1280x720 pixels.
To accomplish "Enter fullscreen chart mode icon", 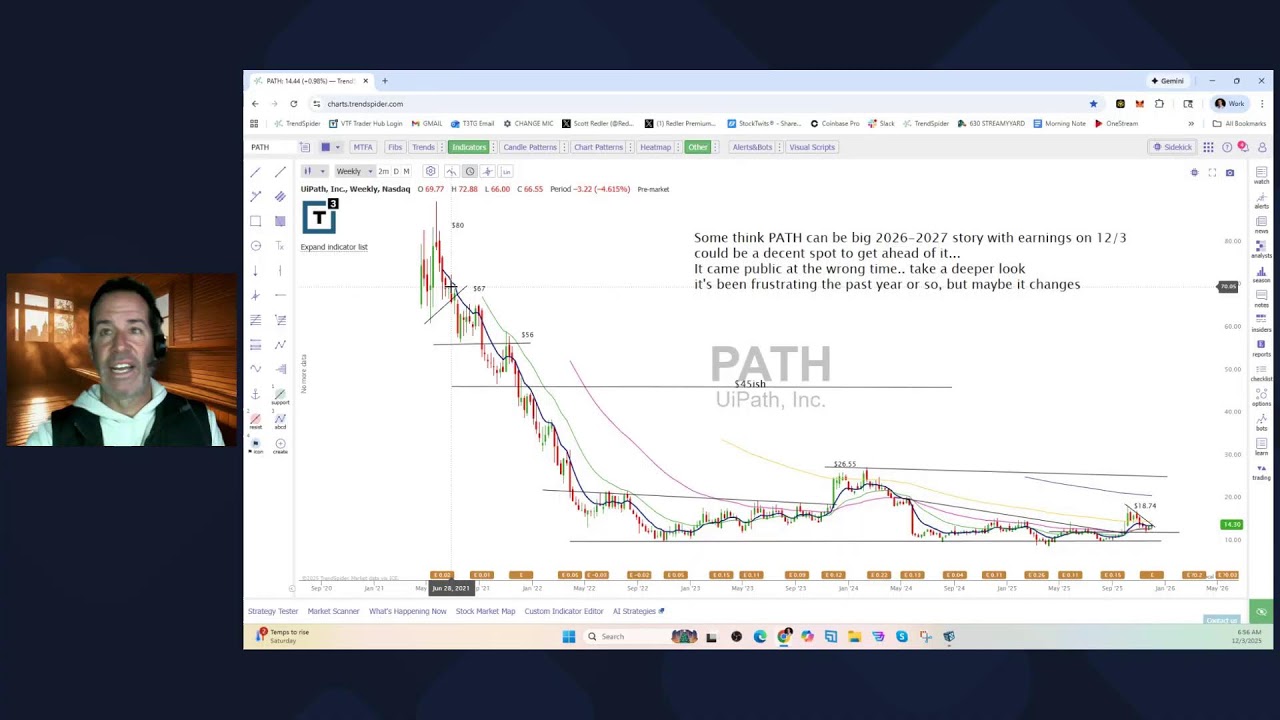I will click(1212, 173).
